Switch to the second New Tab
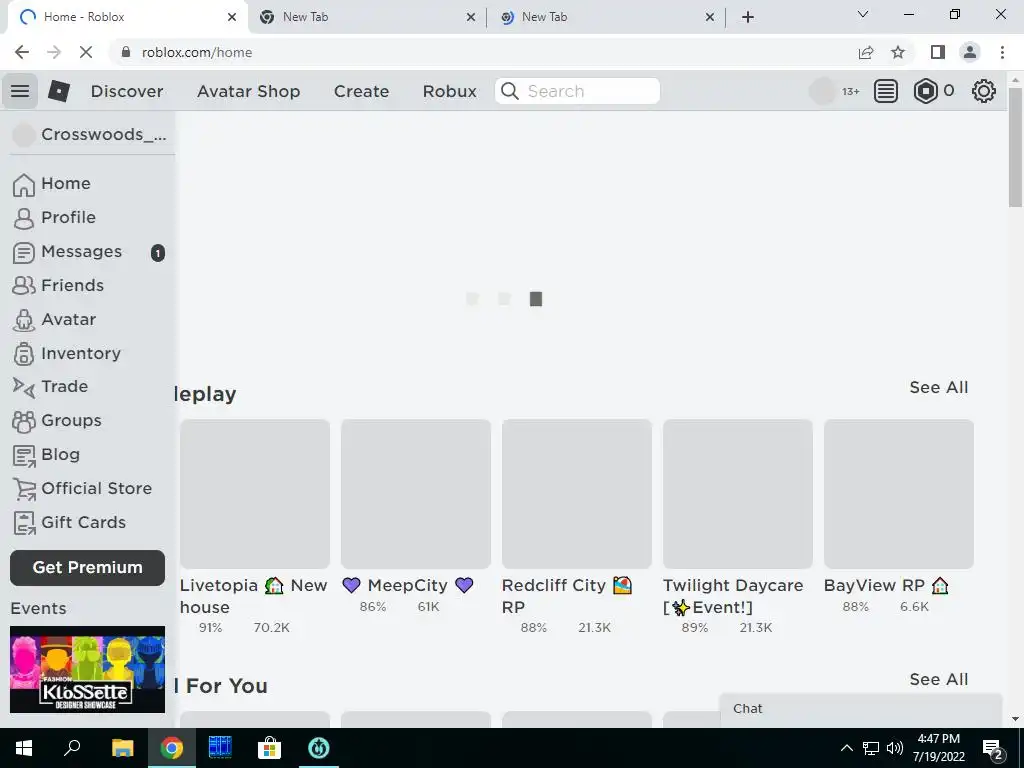The image size is (1024, 768). [366, 17]
